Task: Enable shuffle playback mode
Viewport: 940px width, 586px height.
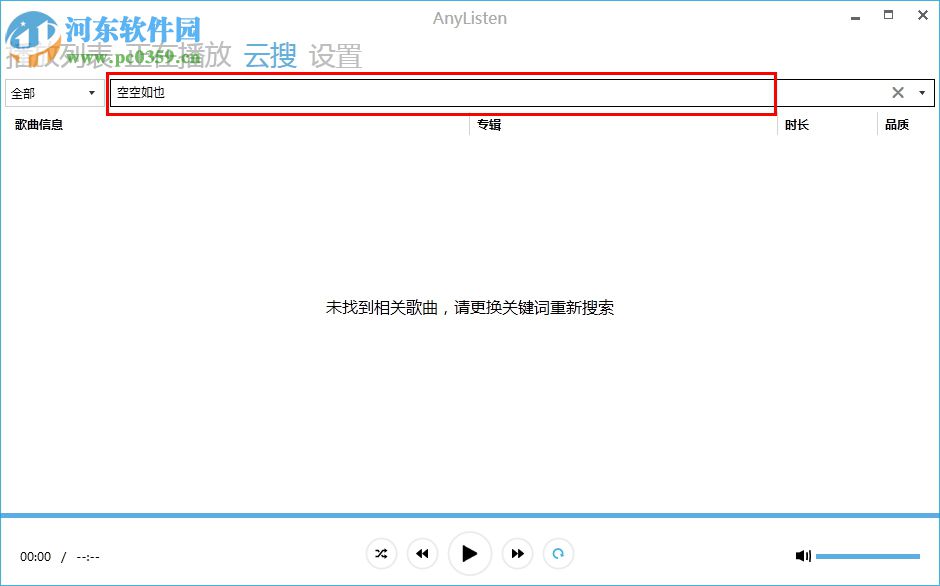Action: (381, 553)
